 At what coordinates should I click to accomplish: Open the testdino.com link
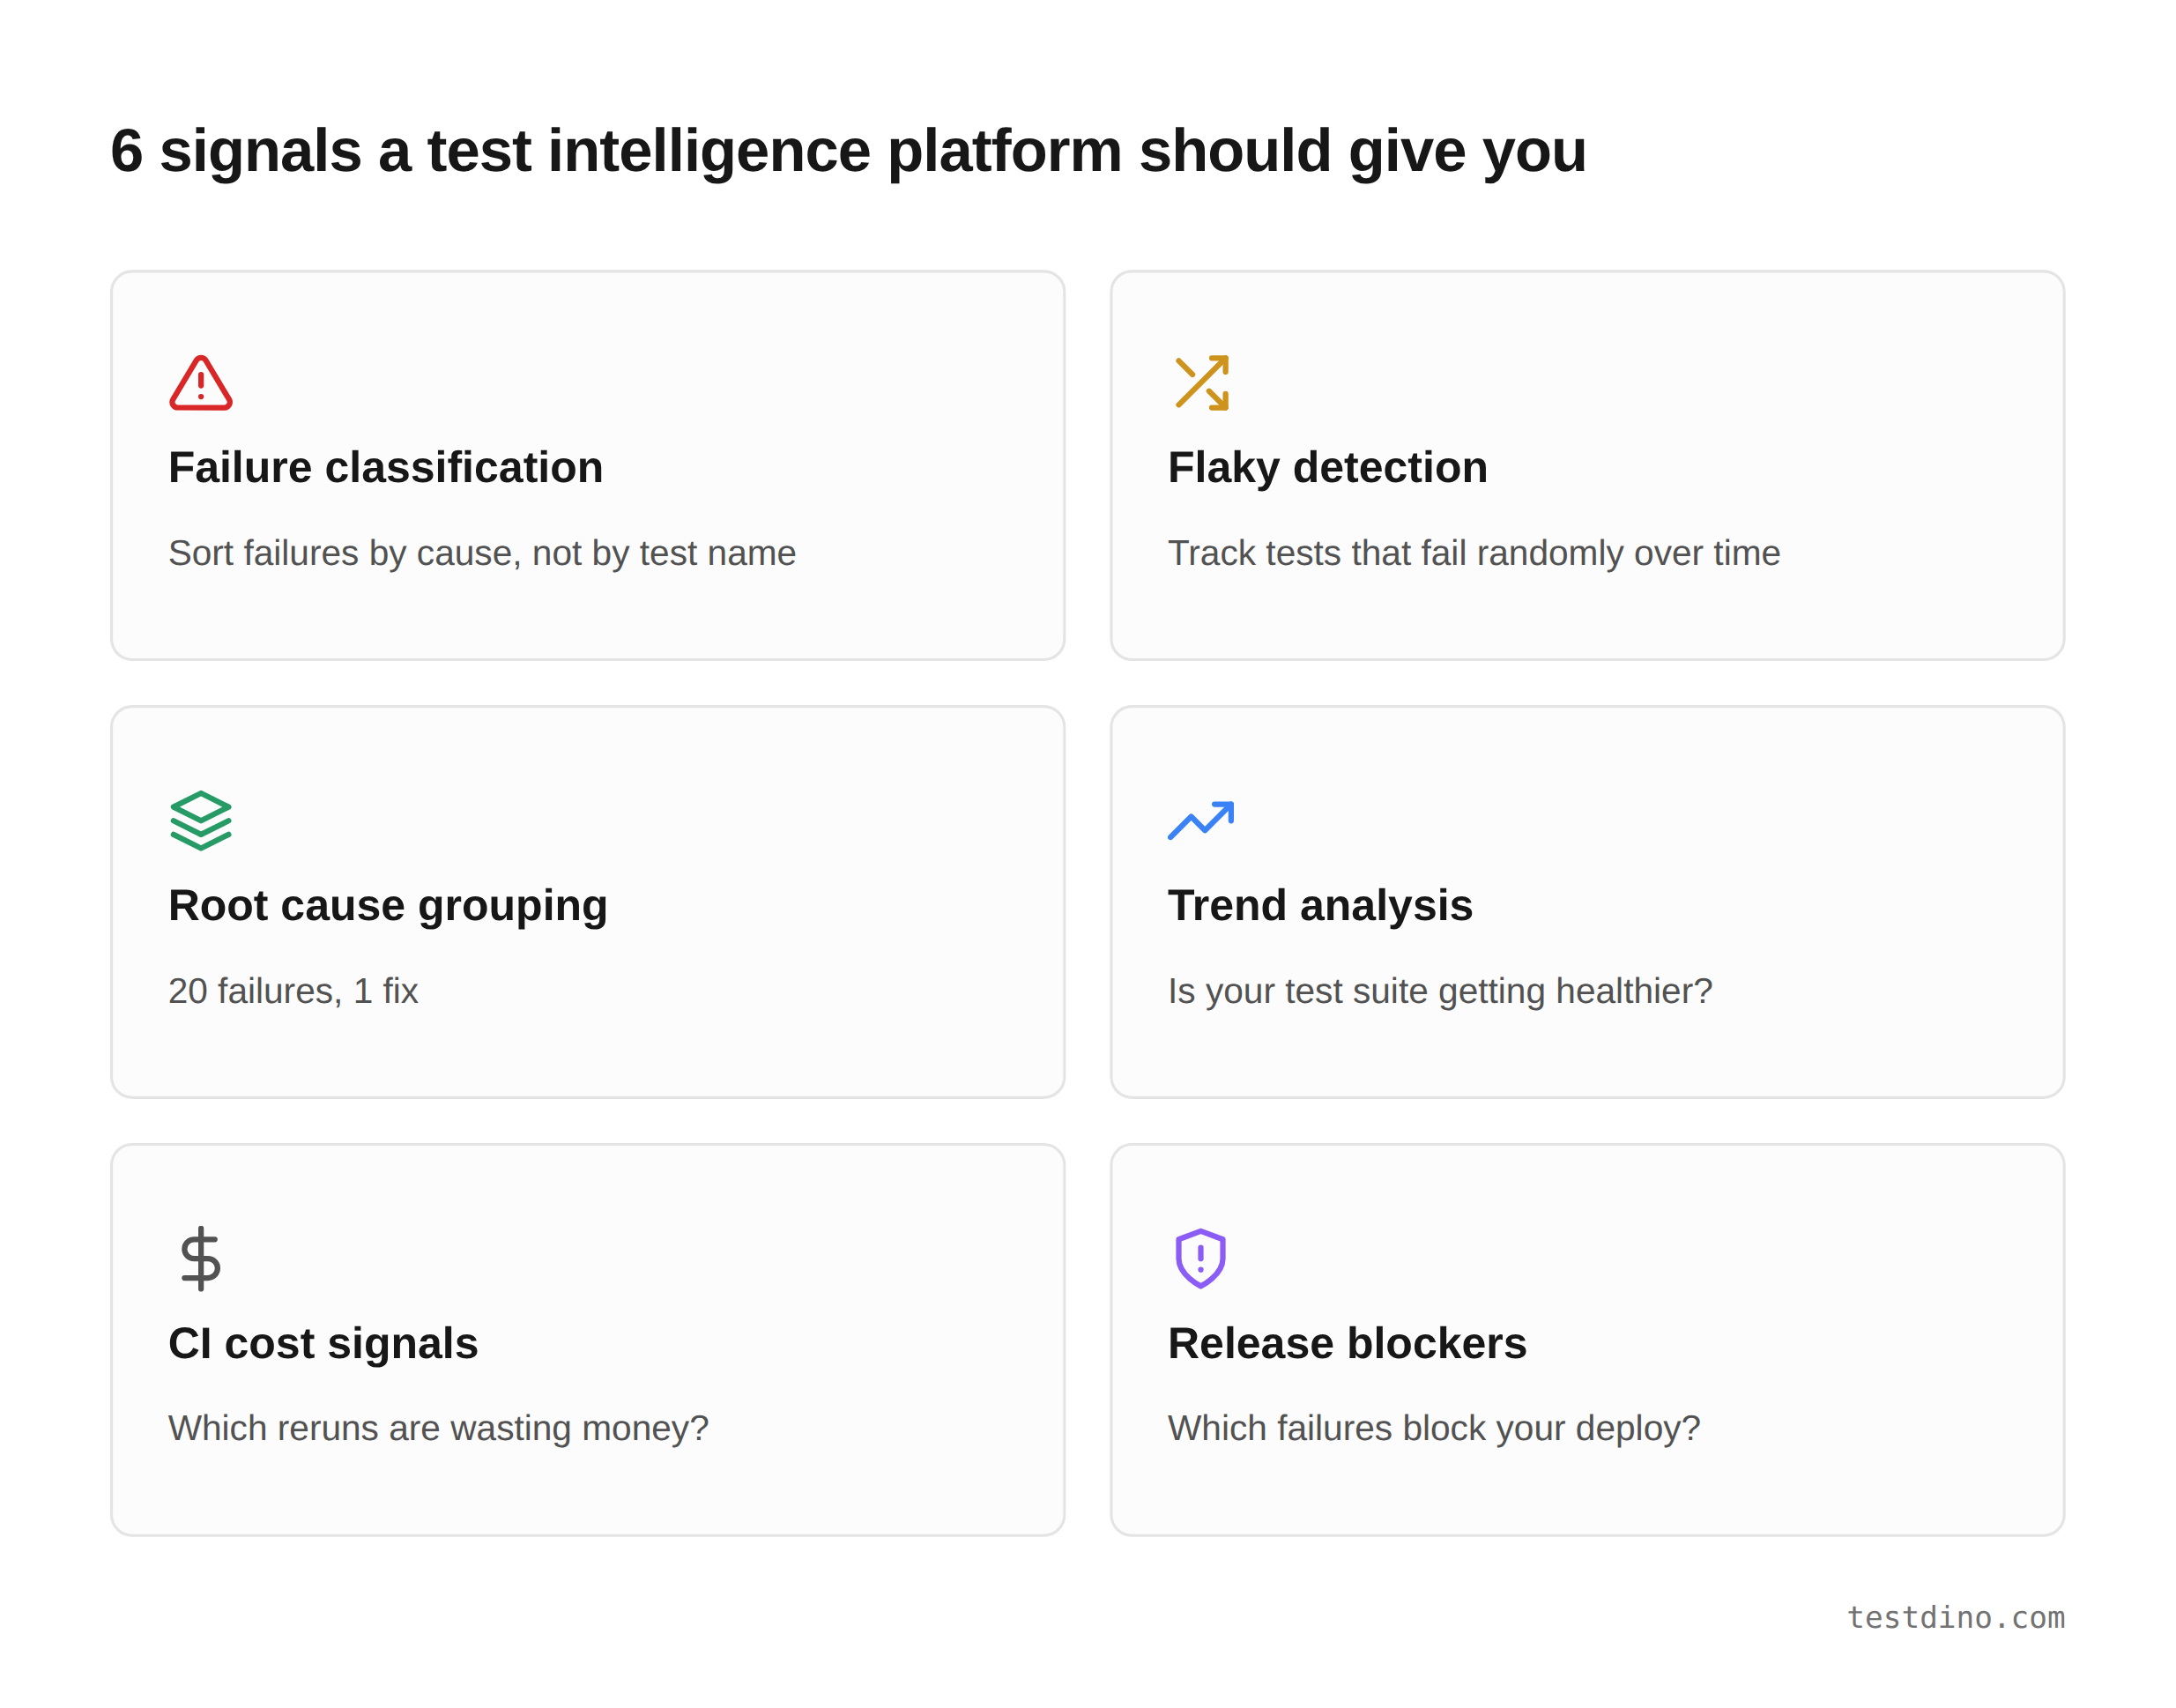pos(1954,1617)
